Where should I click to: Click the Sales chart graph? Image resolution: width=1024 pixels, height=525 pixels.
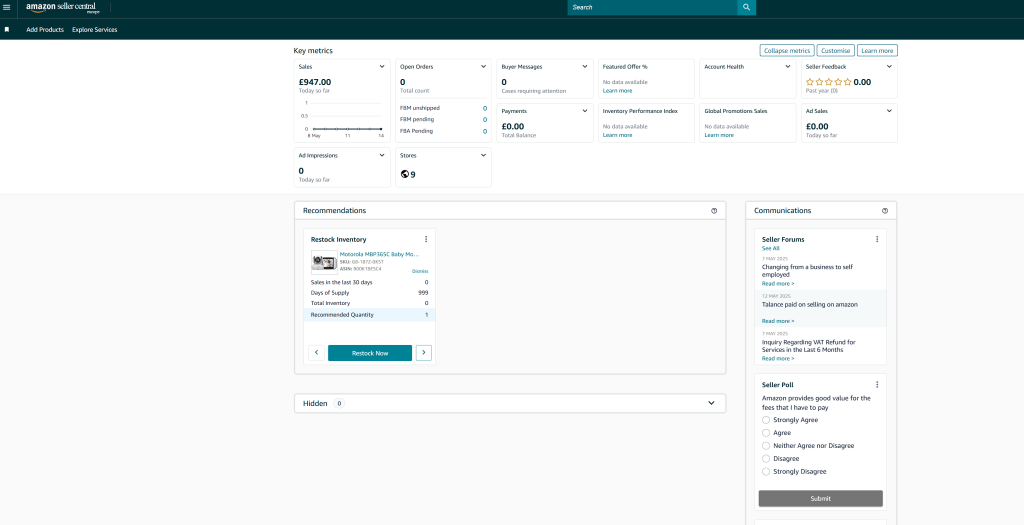tap(342, 119)
